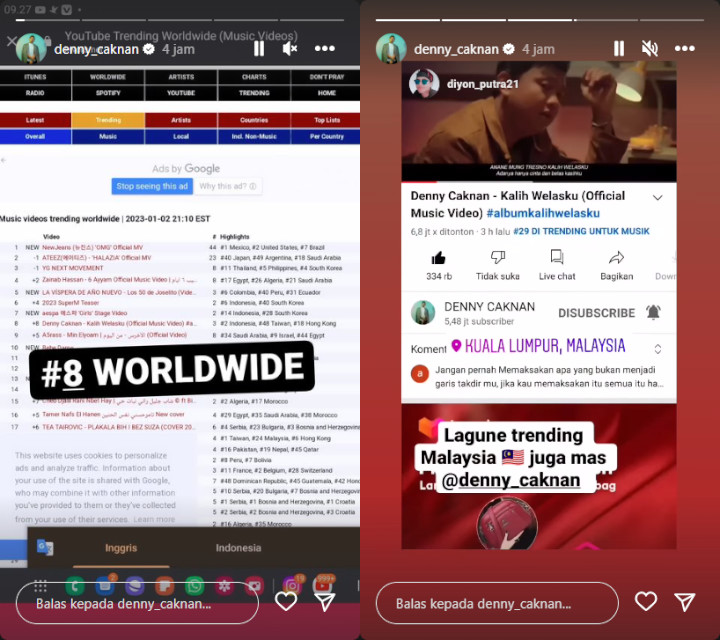Open DENNY CAKNAN channel avatar

click(x=423, y=313)
